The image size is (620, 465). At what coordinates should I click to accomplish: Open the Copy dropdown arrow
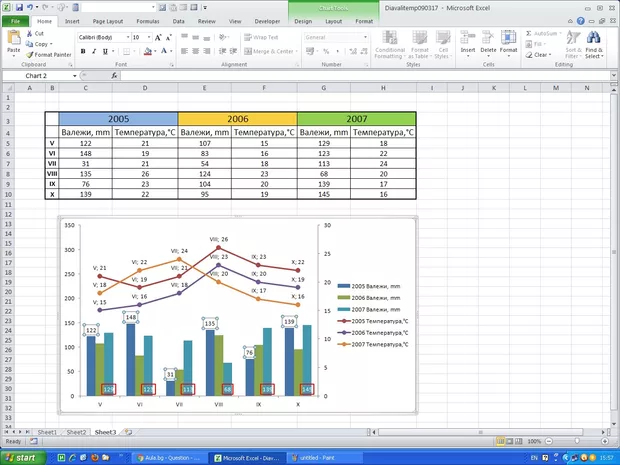point(51,44)
